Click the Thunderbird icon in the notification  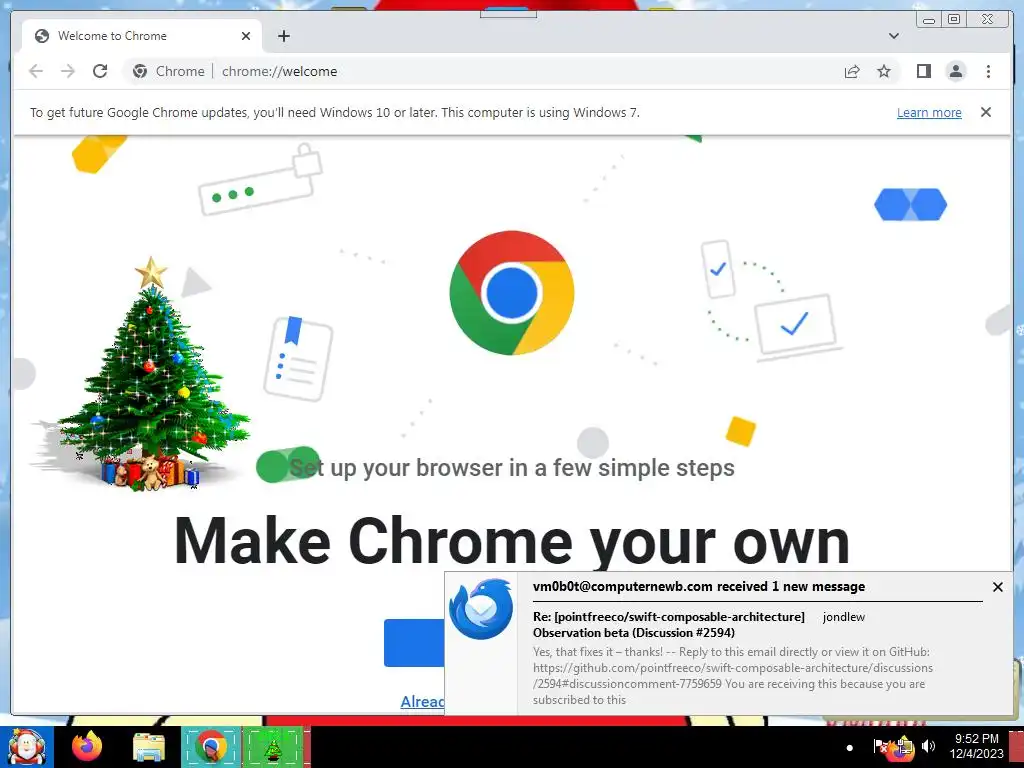pyautogui.click(x=481, y=609)
